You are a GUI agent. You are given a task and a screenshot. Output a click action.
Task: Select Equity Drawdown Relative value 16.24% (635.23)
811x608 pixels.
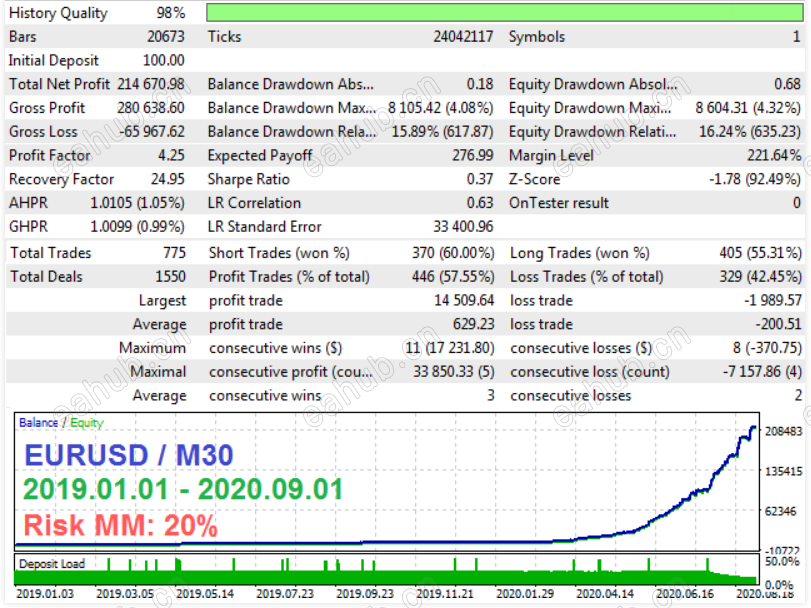coord(750,132)
